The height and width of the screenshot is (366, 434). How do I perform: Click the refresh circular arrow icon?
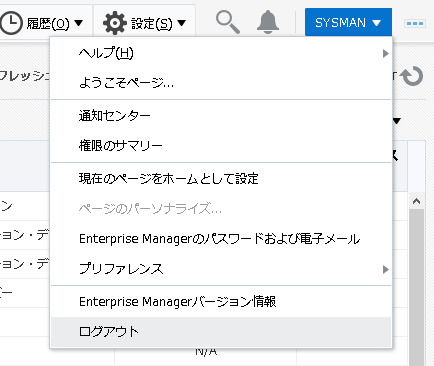tap(412, 76)
